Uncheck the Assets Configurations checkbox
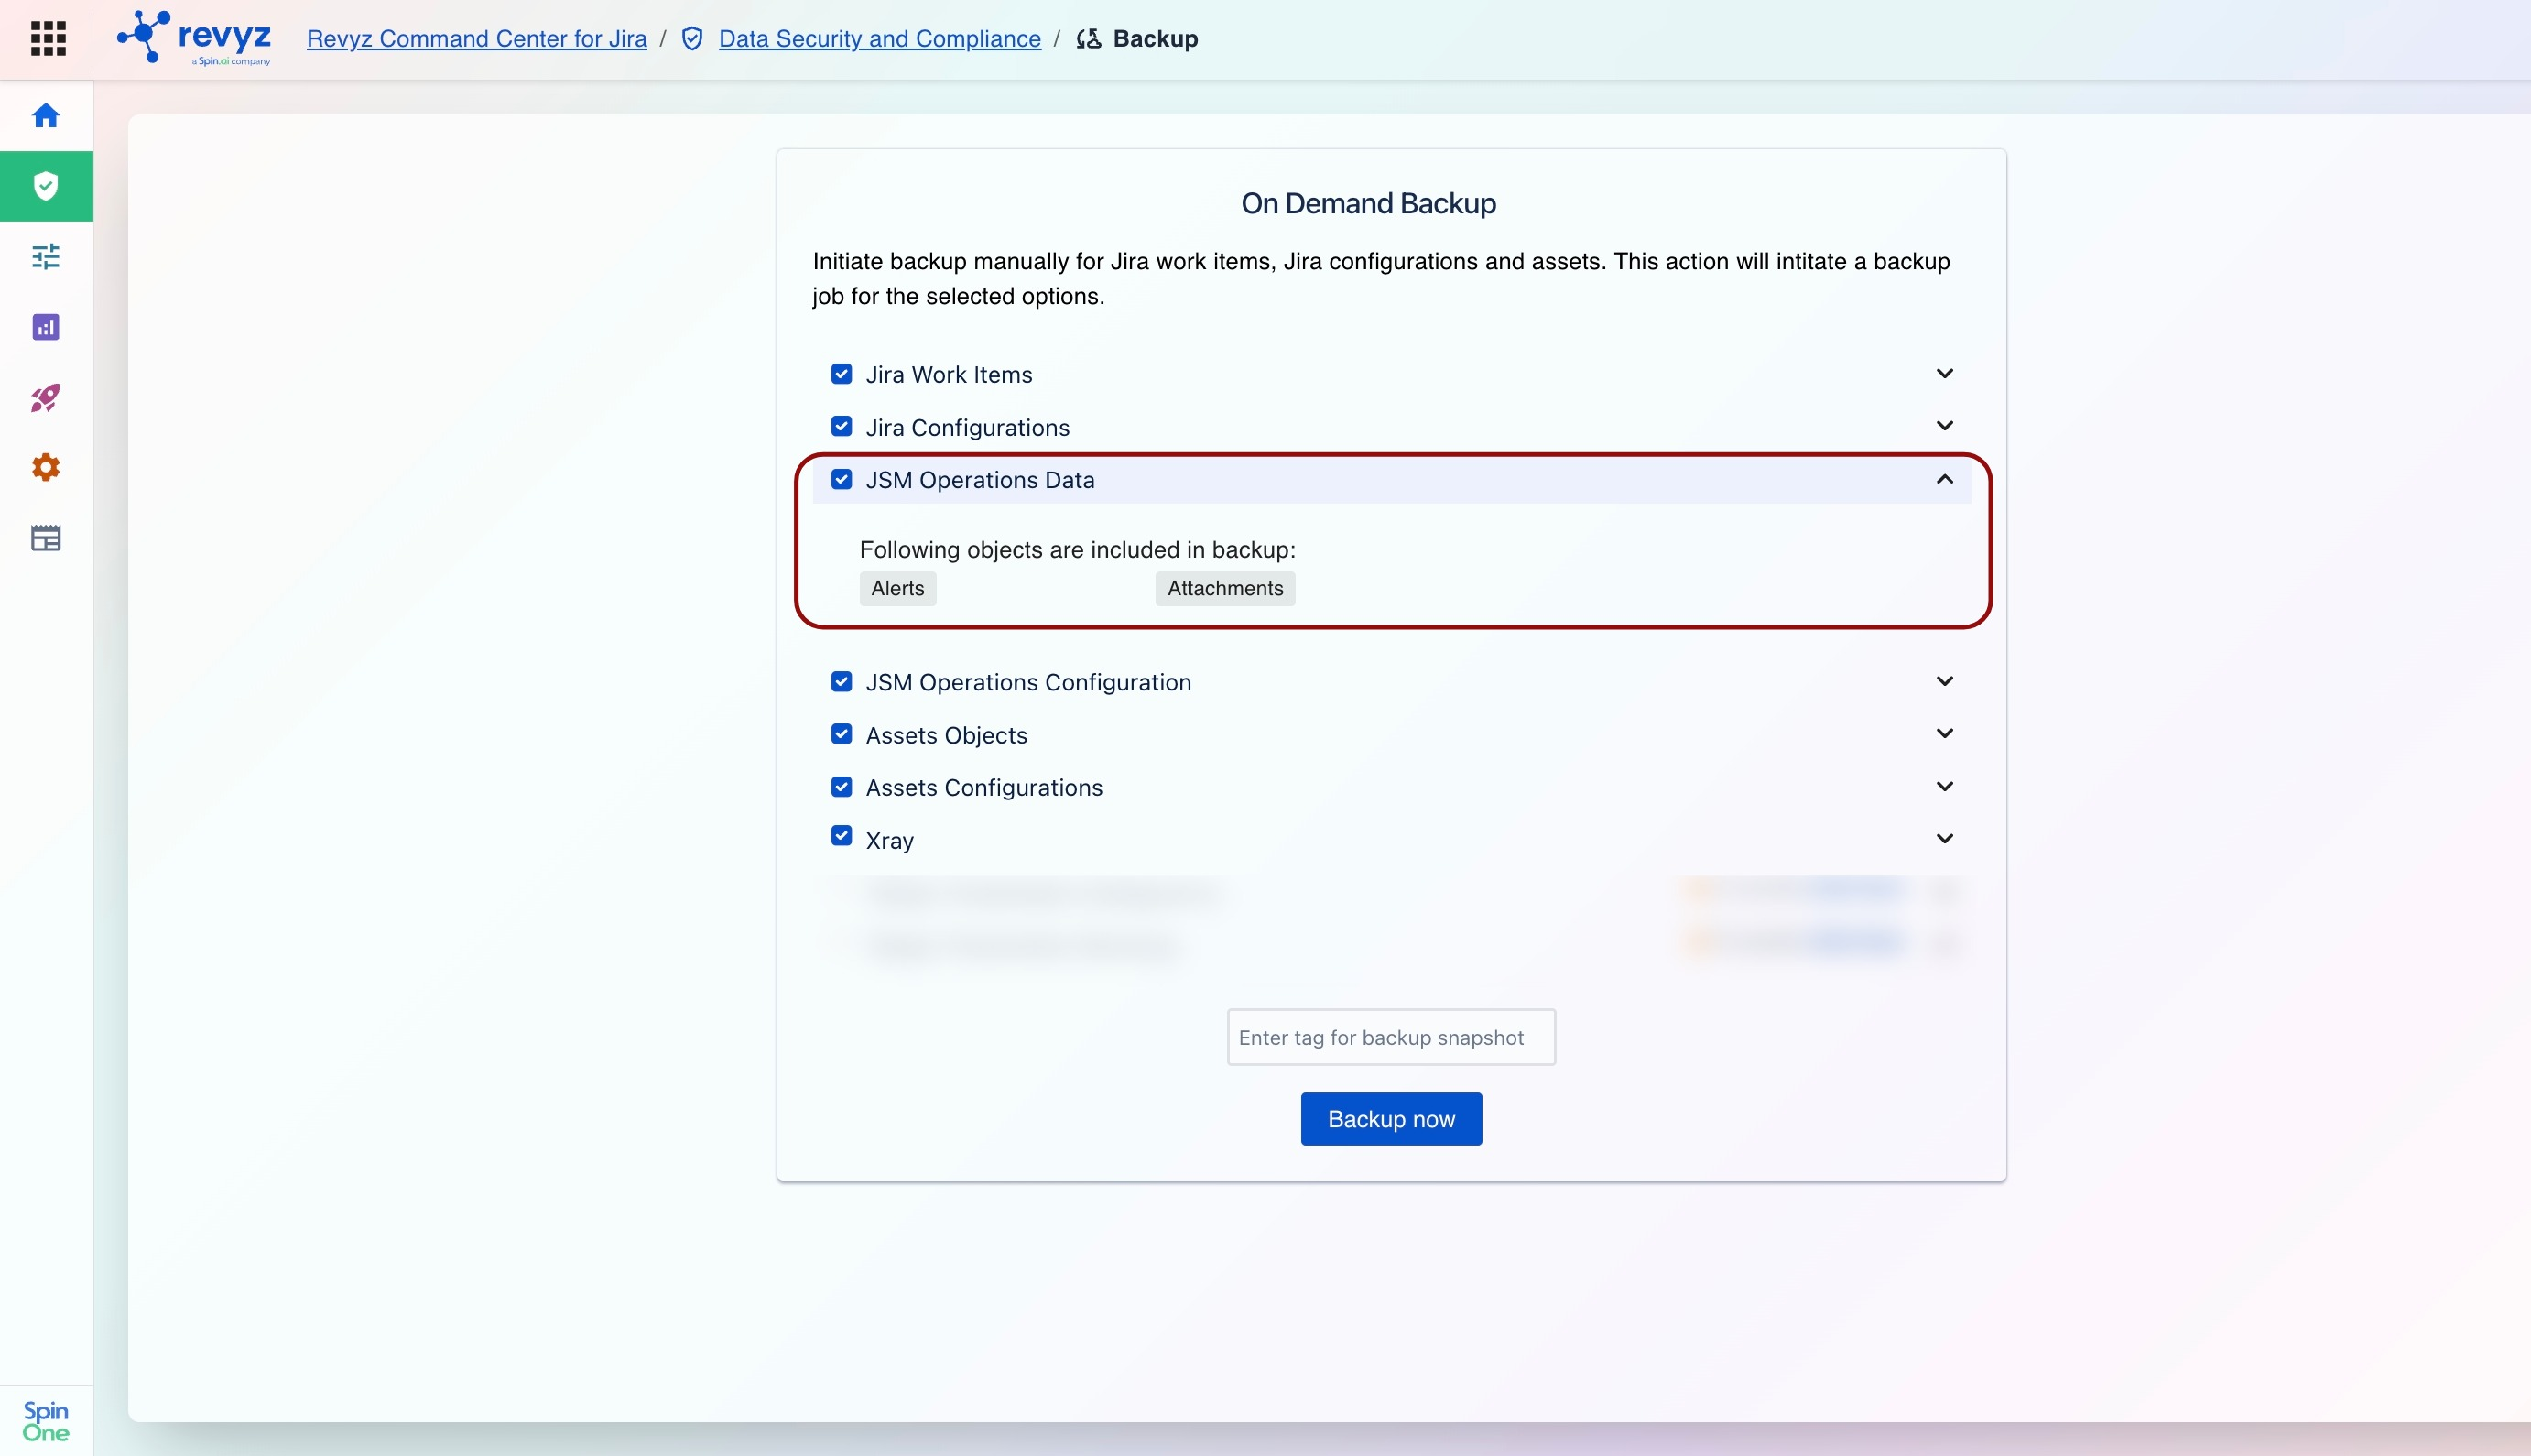The width and height of the screenshot is (2531, 1456). 842,787
